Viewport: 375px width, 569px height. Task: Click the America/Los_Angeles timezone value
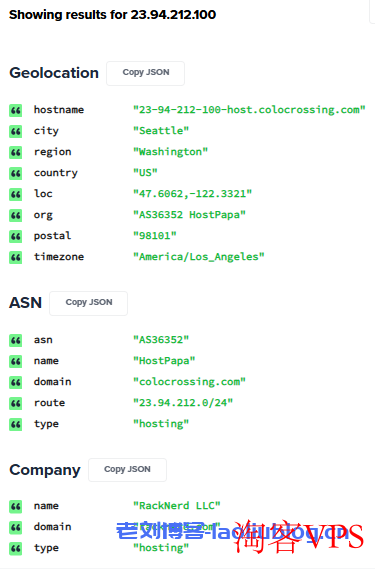(x=199, y=257)
